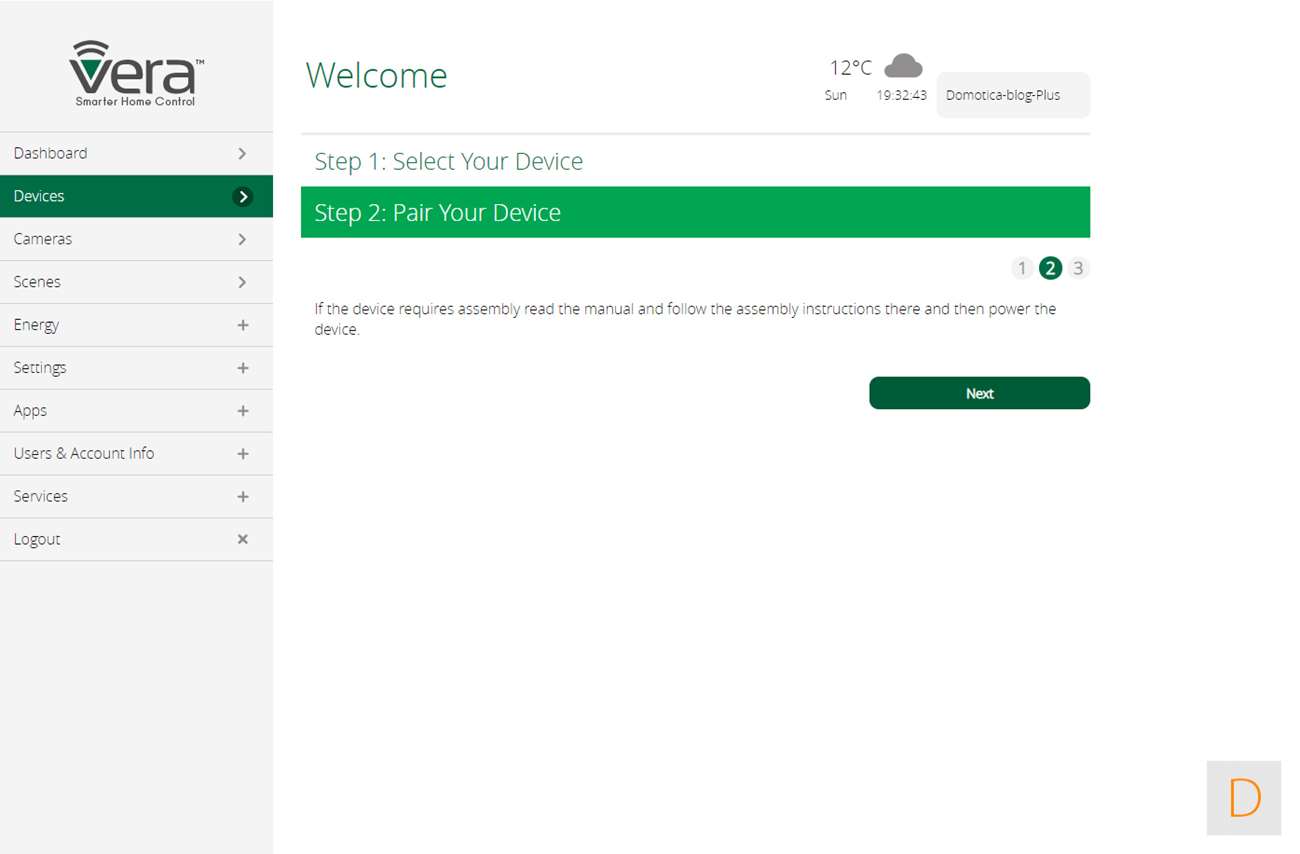The height and width of the screenshot is (854, 1300).
Task: Open the Dashboard menu item
Action: [51, 153]
